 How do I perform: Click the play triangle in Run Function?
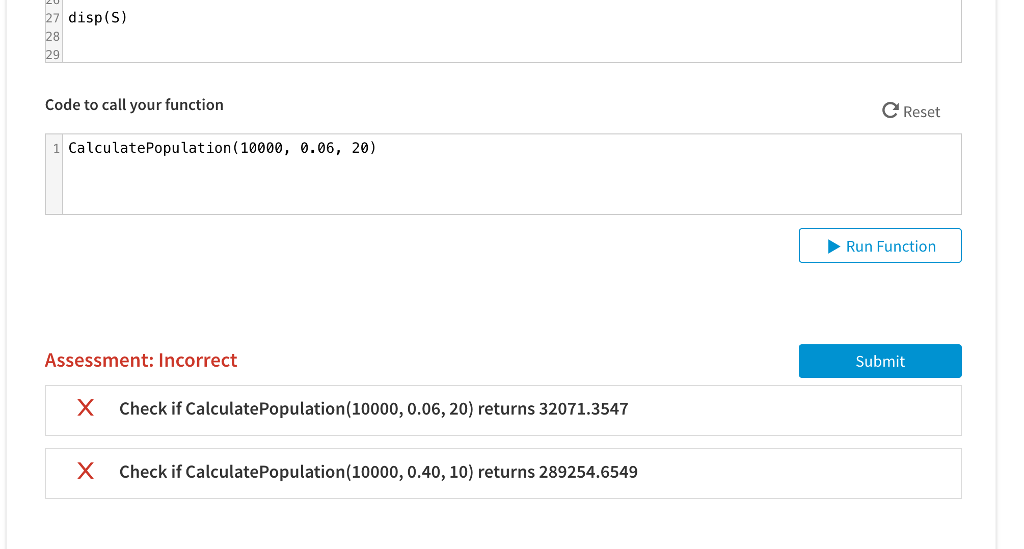(833, 246)
